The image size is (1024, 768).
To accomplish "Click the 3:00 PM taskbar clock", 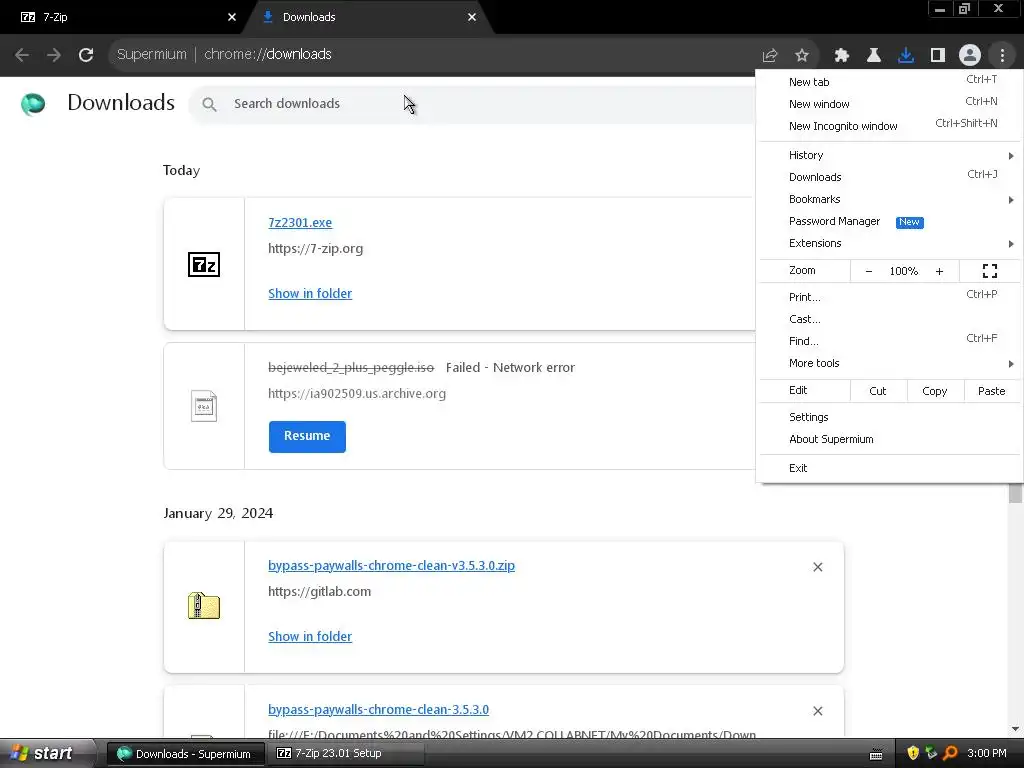I will [986, 753].
